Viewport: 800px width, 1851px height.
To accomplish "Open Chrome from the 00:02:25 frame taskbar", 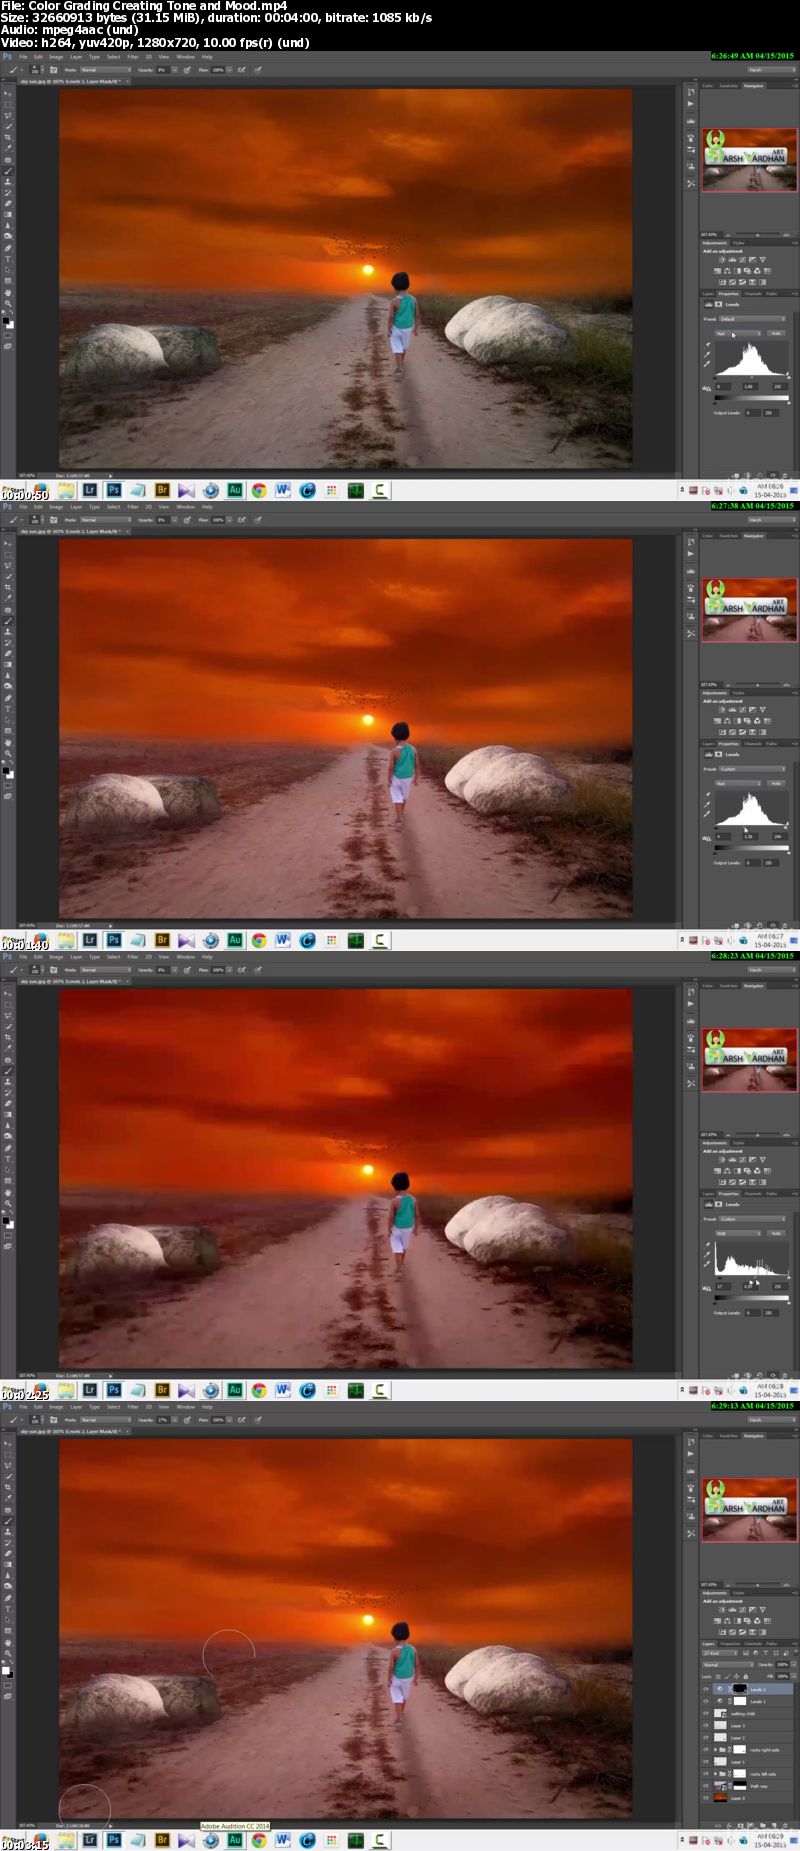I will tap(259, 1390).
